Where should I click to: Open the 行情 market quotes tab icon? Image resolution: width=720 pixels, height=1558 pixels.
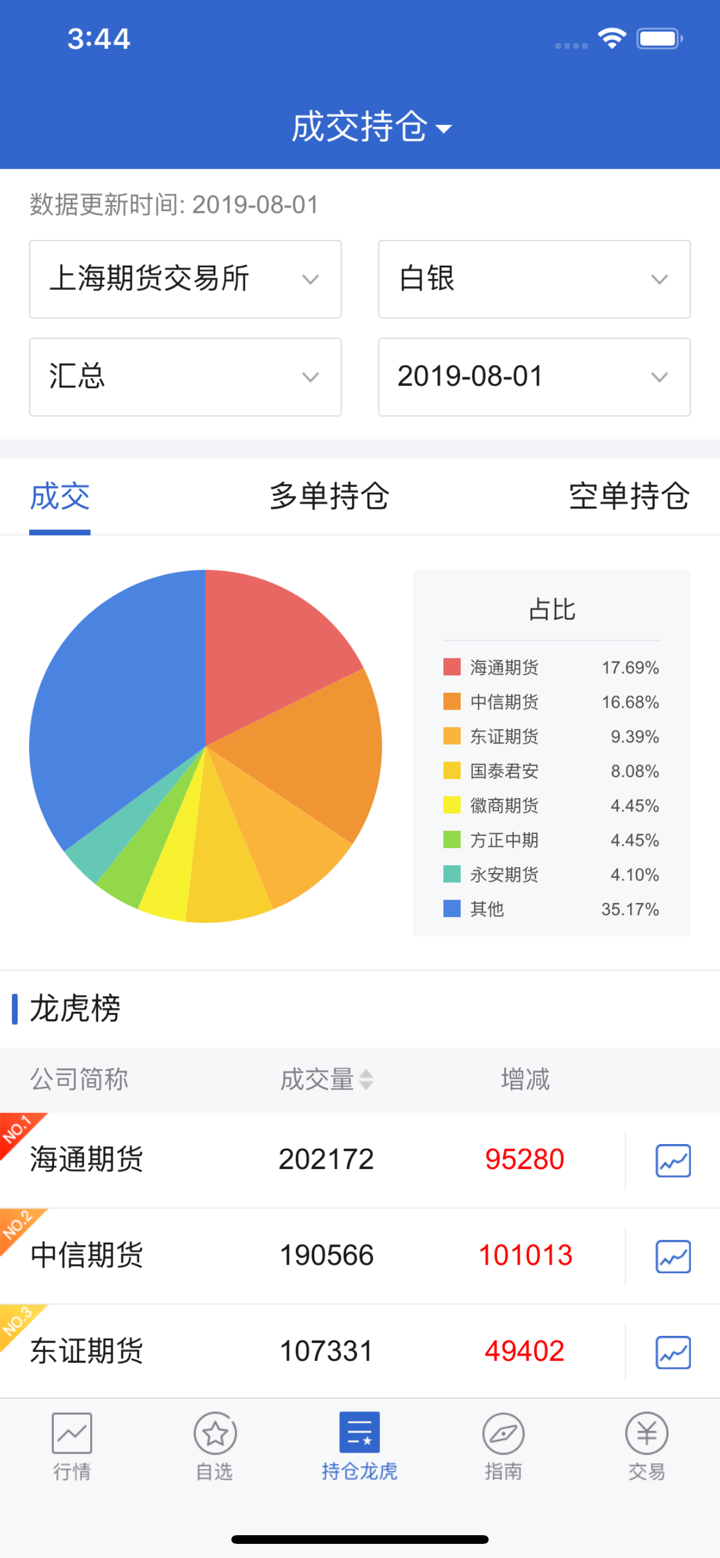(x=72, y=1433)
